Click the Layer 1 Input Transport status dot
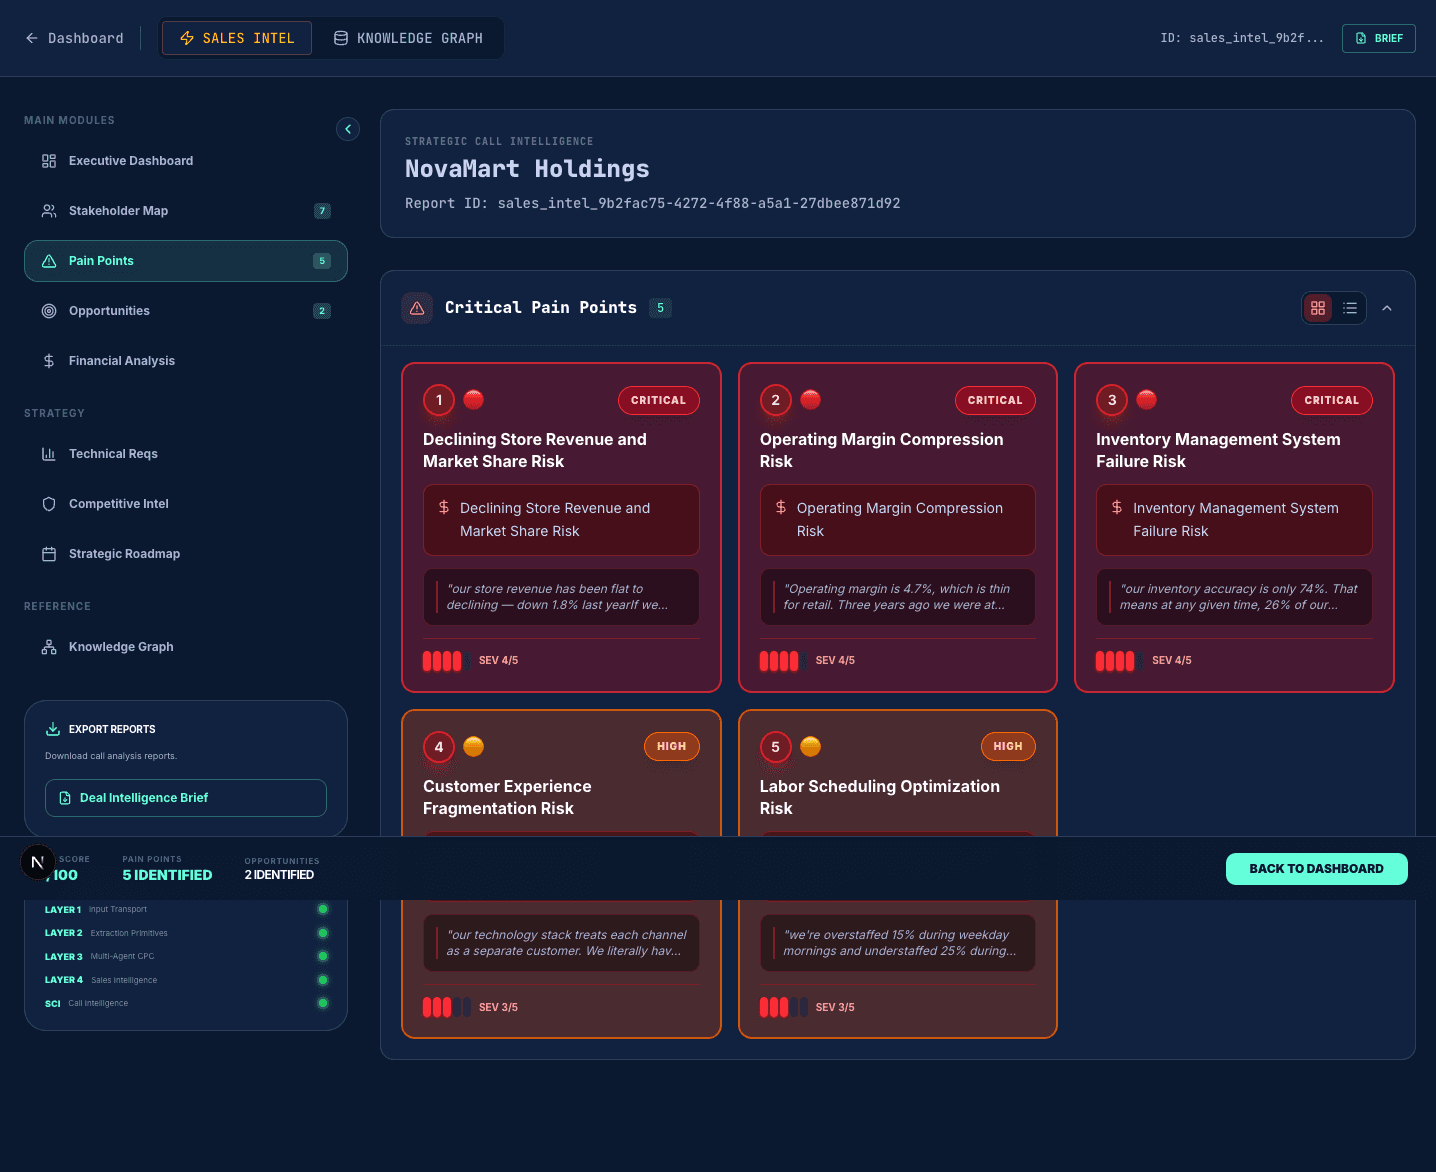1436x1172 pixels. [323, 909]
